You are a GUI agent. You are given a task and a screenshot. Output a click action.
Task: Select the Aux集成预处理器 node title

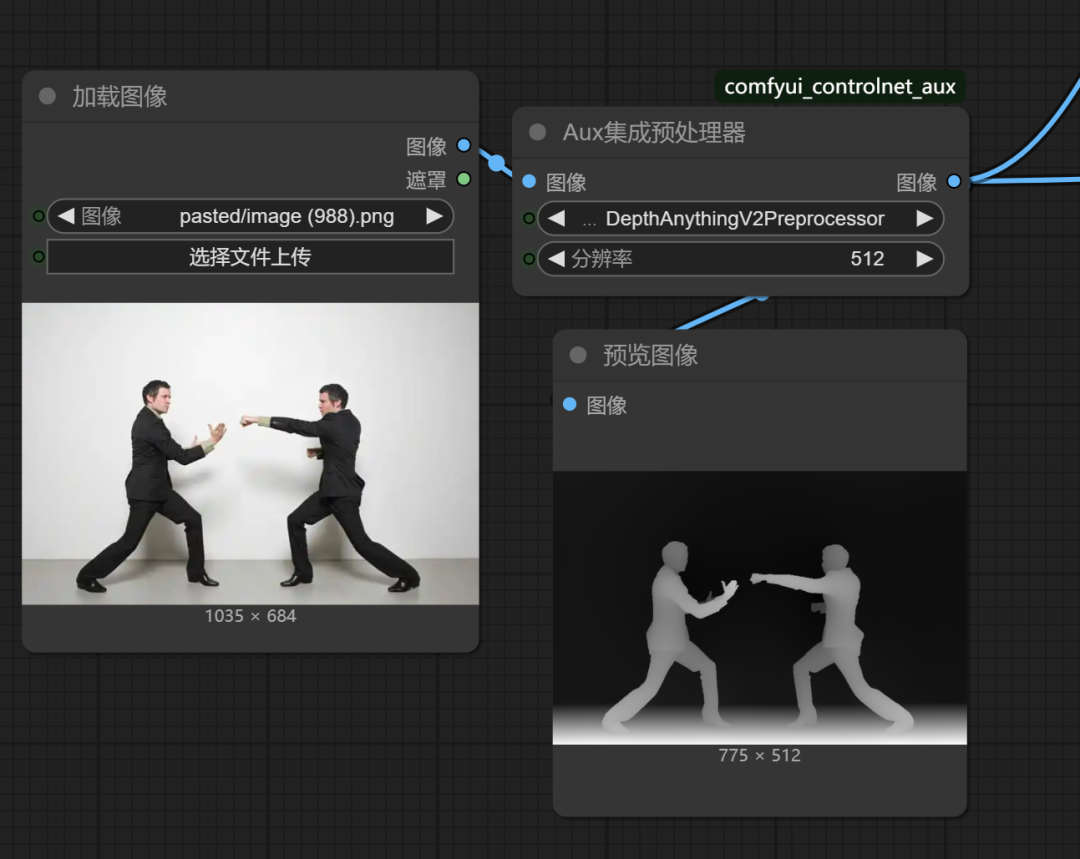coord(654,132)
